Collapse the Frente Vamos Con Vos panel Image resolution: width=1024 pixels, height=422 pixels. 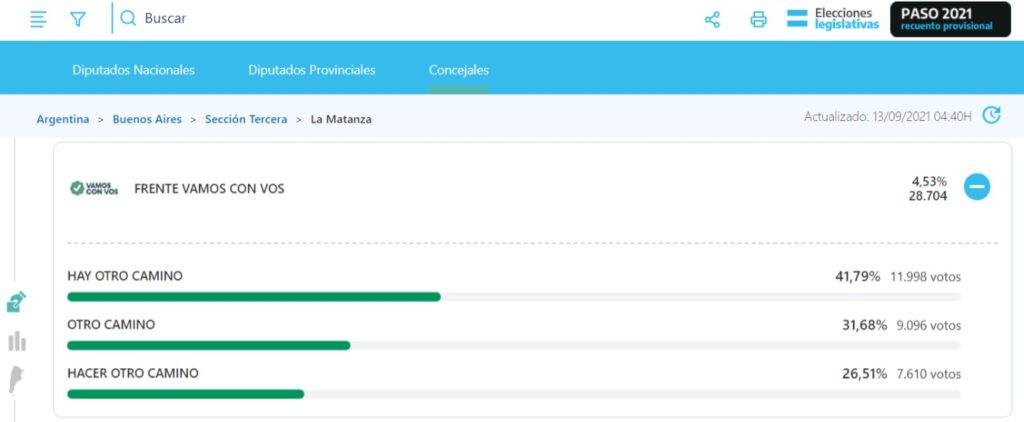[x=977, y=187]
